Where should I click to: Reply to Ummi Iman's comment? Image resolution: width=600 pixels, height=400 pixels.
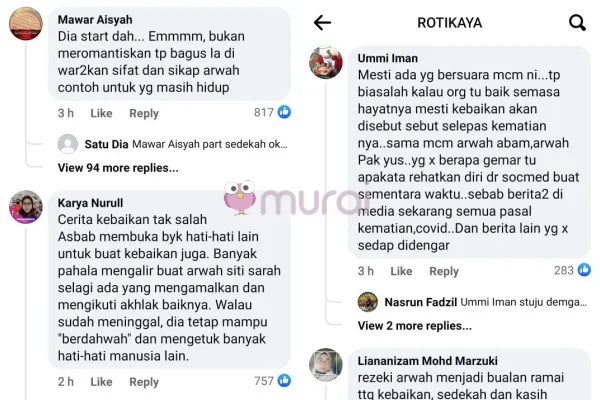pos(444,271)
